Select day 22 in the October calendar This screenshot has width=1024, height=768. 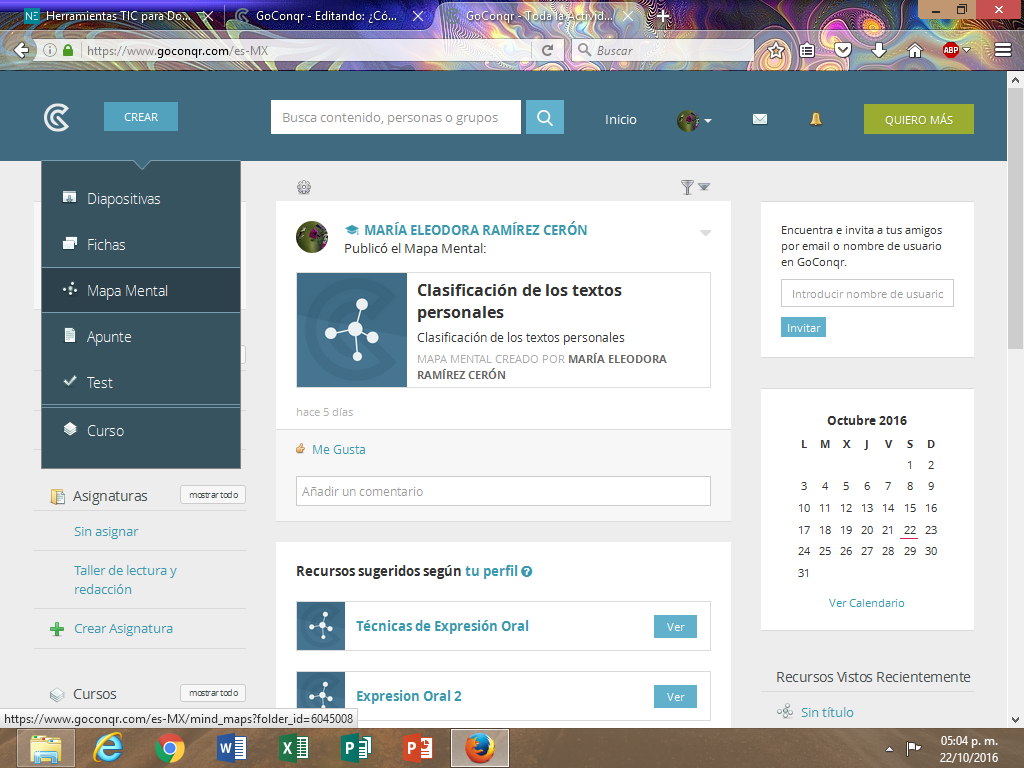tap(909, 530)
